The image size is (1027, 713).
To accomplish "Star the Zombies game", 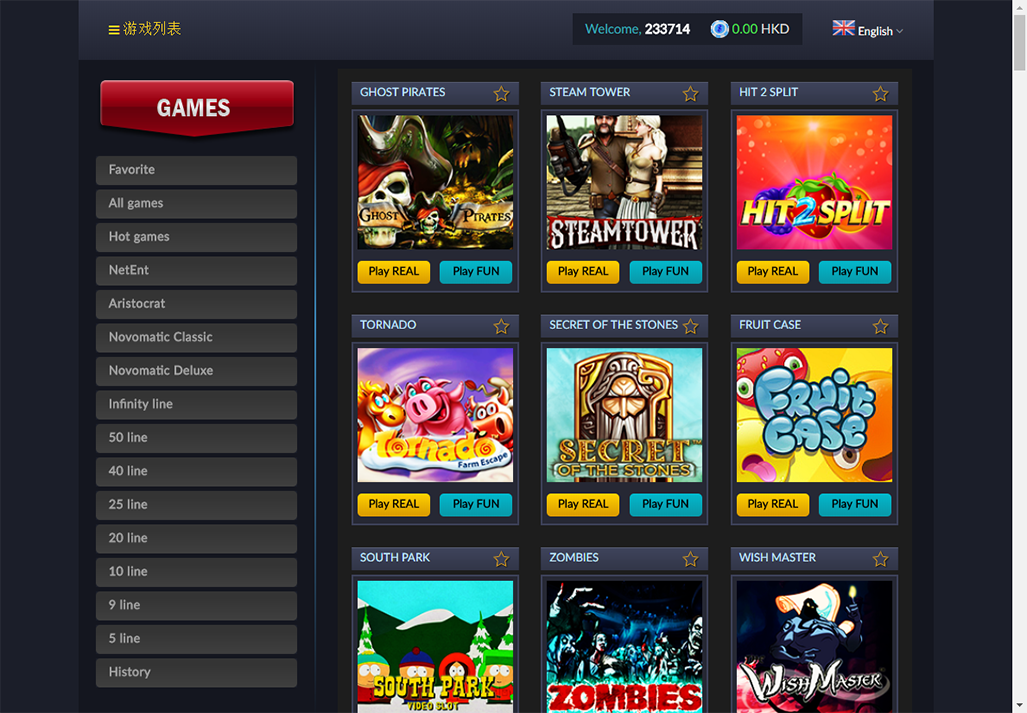I will (x=690, y=559).
